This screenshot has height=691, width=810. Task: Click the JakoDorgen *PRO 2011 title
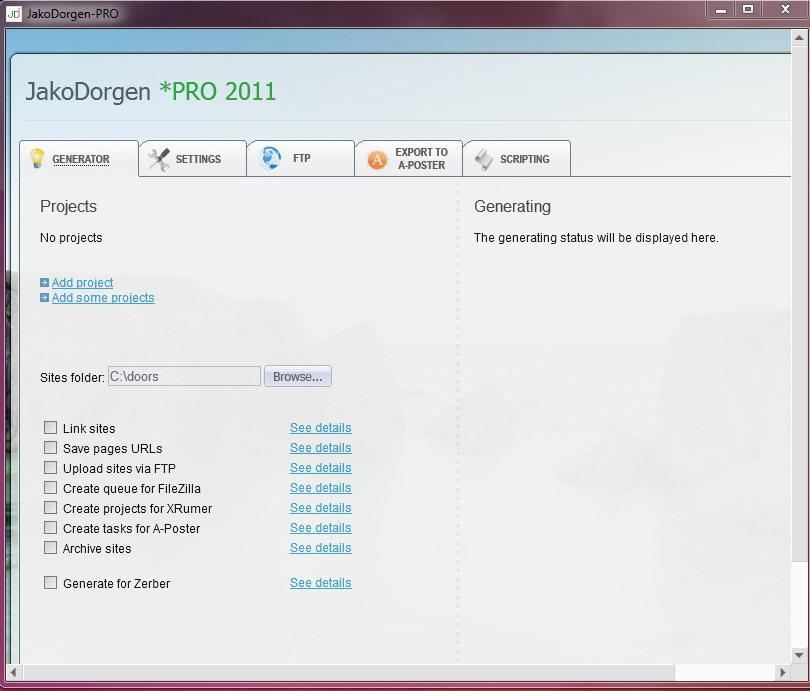(x=151, y=91)
